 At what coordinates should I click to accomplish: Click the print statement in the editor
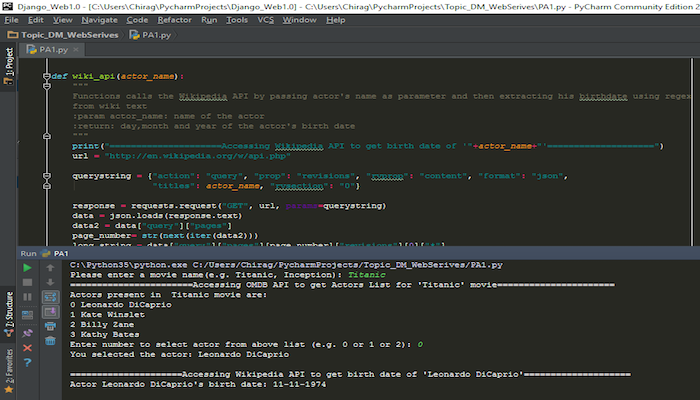click(x=368, y=146)
